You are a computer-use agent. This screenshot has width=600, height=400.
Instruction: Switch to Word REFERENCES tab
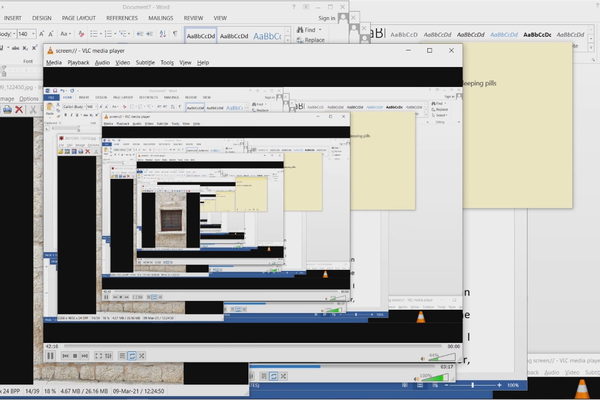(122, 18)
